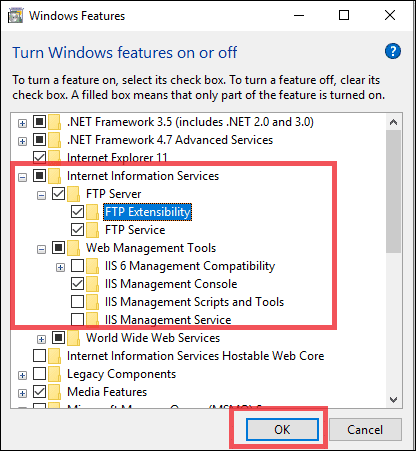The image size is (416, 451).
Task: Expand the Media Features node
Action: click(x=22, y=394)
